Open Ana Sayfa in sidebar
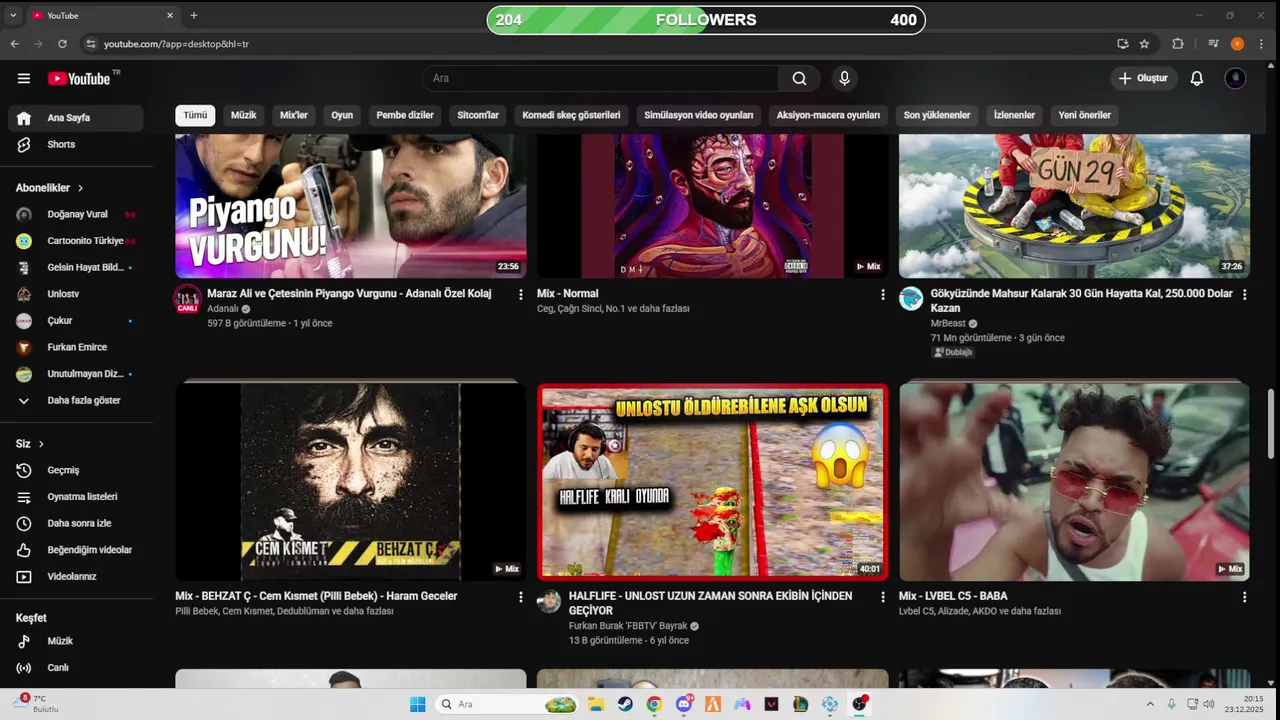 pos(76,118)
